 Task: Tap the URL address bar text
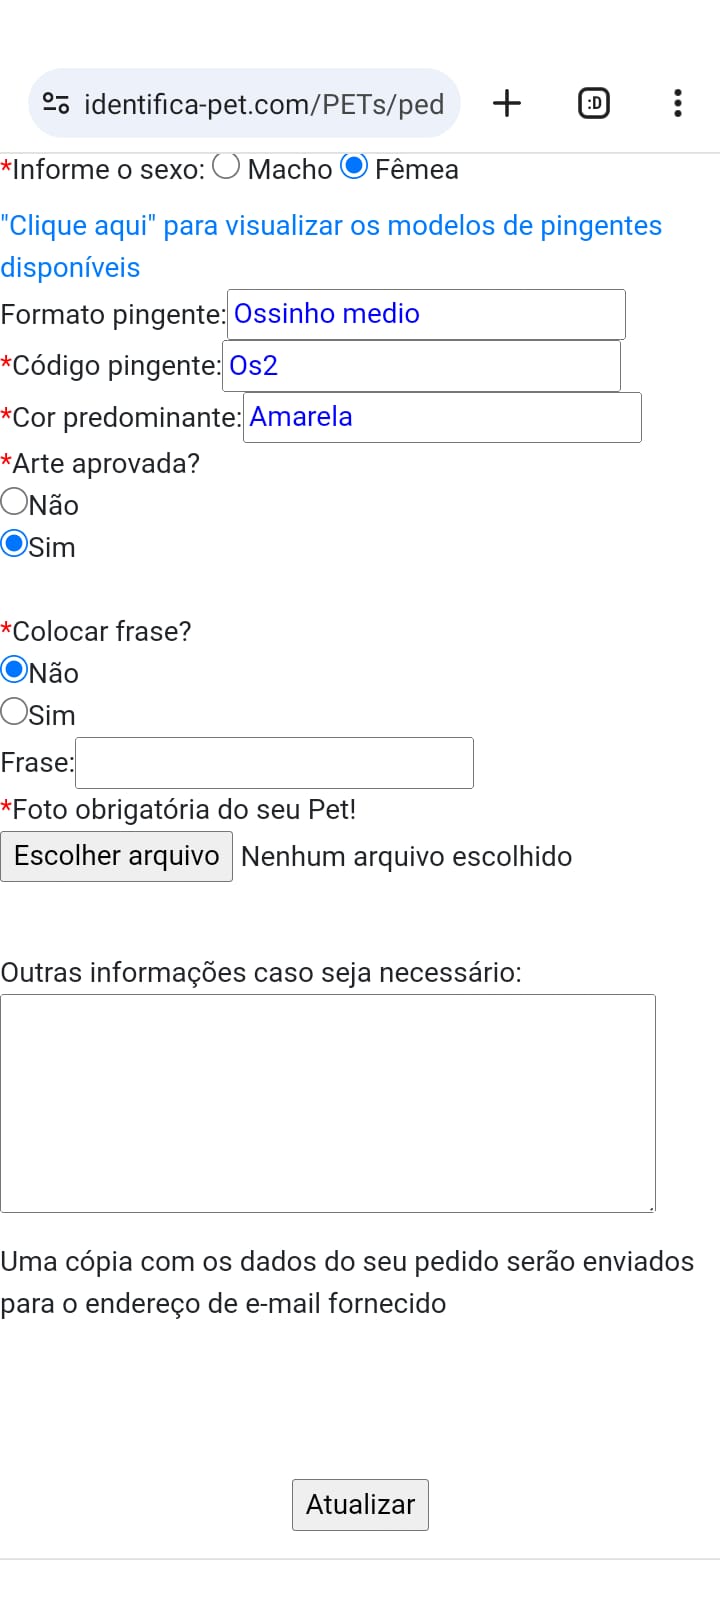point(264,104)
